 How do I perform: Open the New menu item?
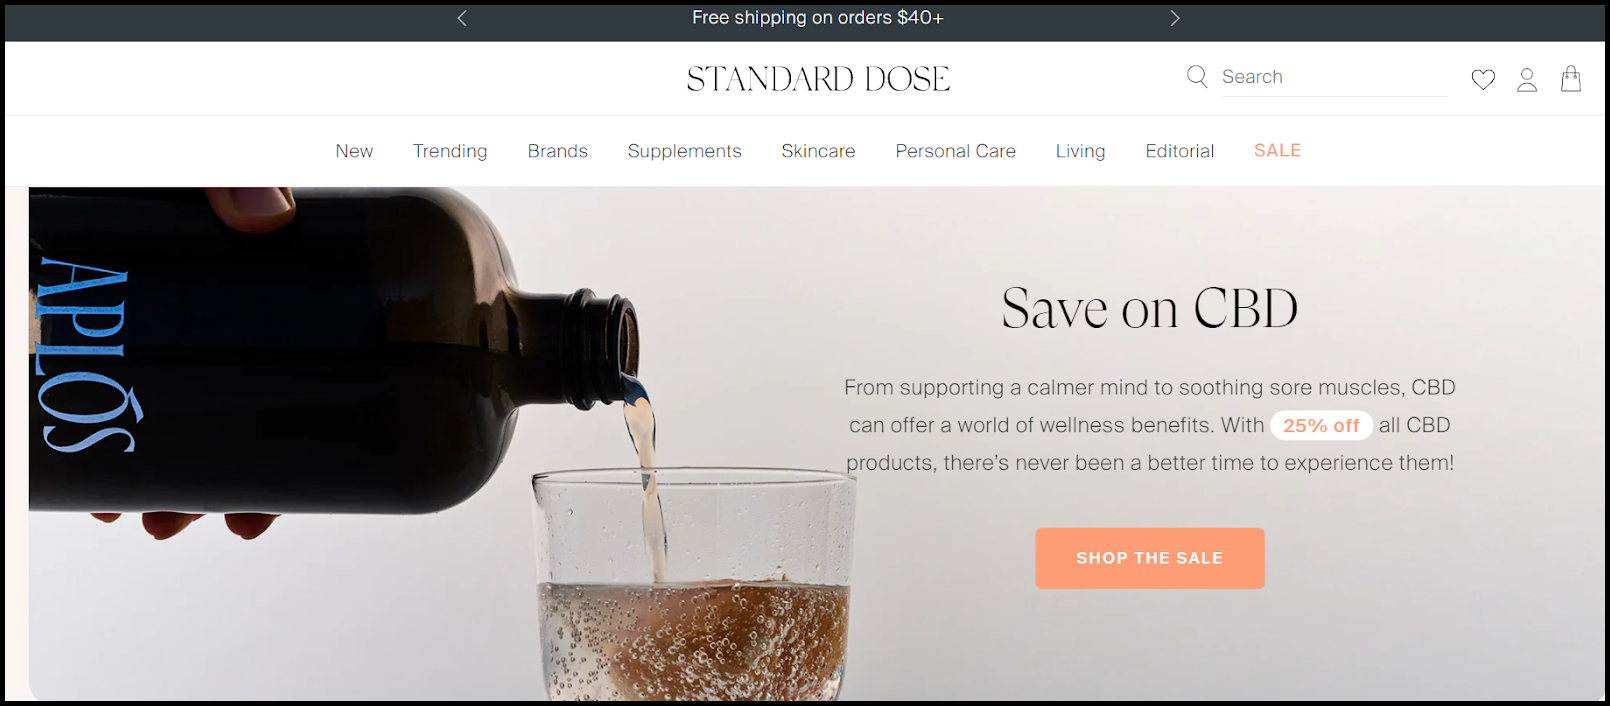[354, 151]
